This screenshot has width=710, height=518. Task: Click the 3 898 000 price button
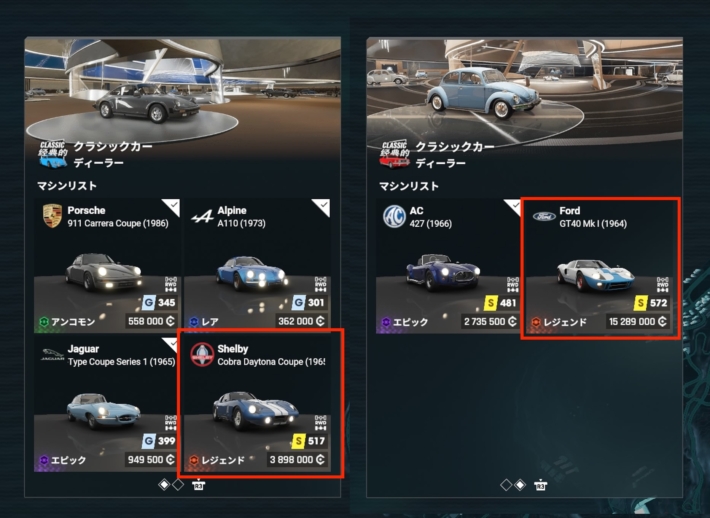(x=297, y=460)
